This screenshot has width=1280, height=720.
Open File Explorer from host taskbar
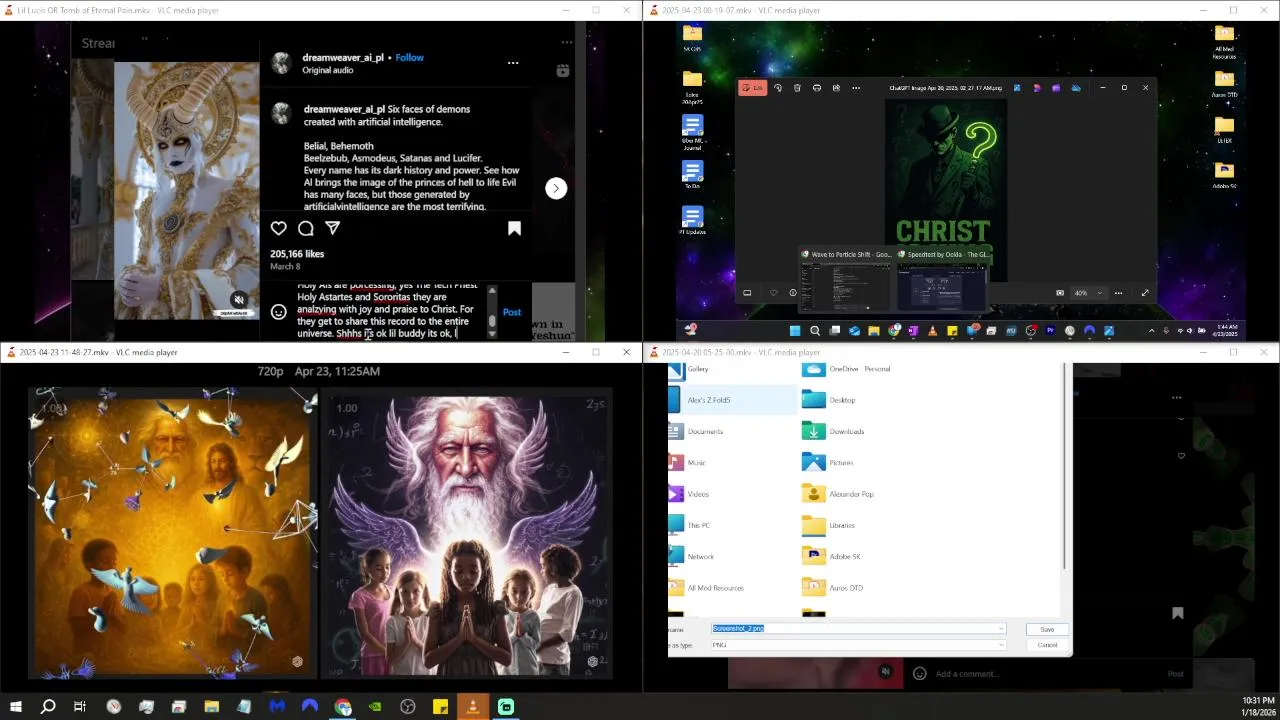[x=212, y=707]
